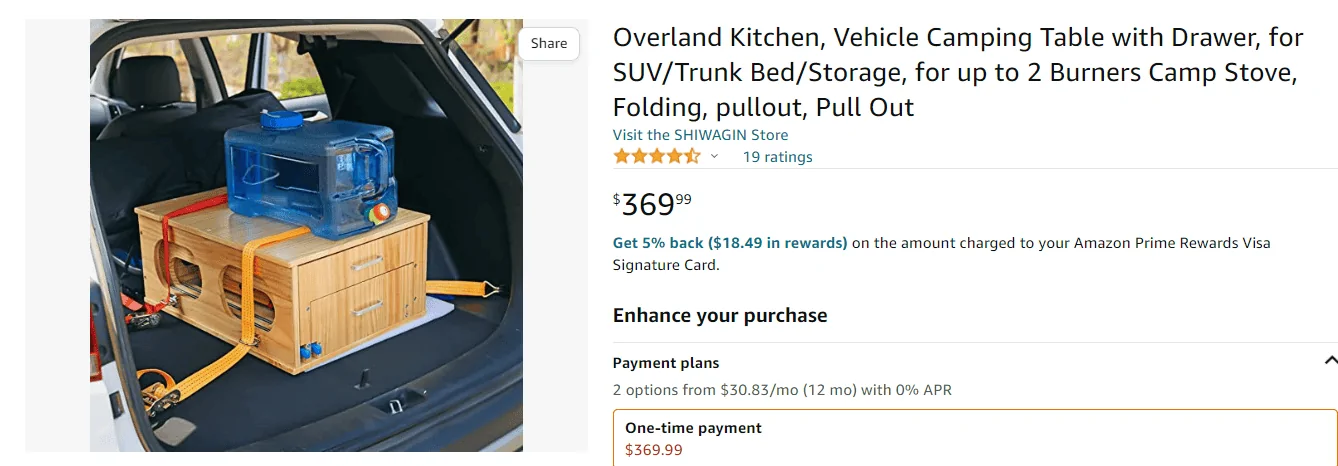This screenshot has width=1338, height=466.
Task: Click the first gold star in the rating
Action: click(621, 157)
